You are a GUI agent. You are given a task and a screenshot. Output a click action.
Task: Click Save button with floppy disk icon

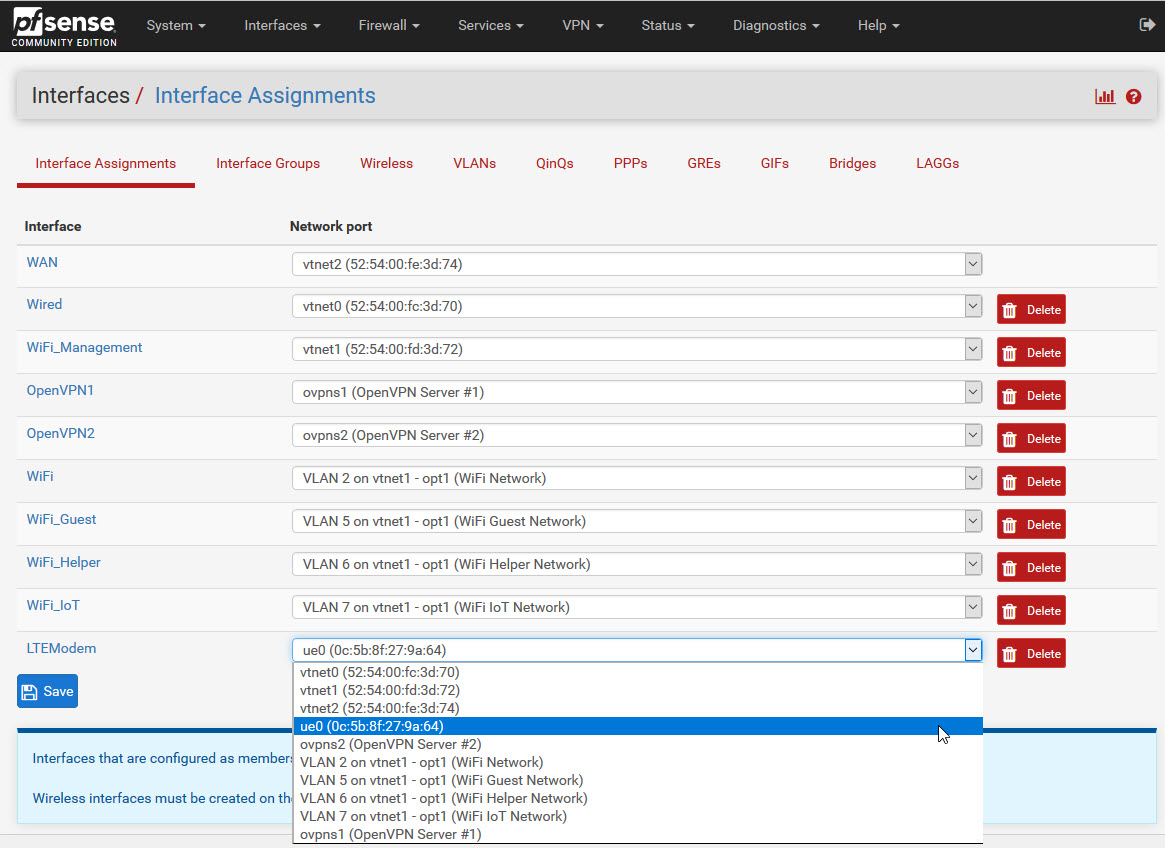(x=47, y=691)
